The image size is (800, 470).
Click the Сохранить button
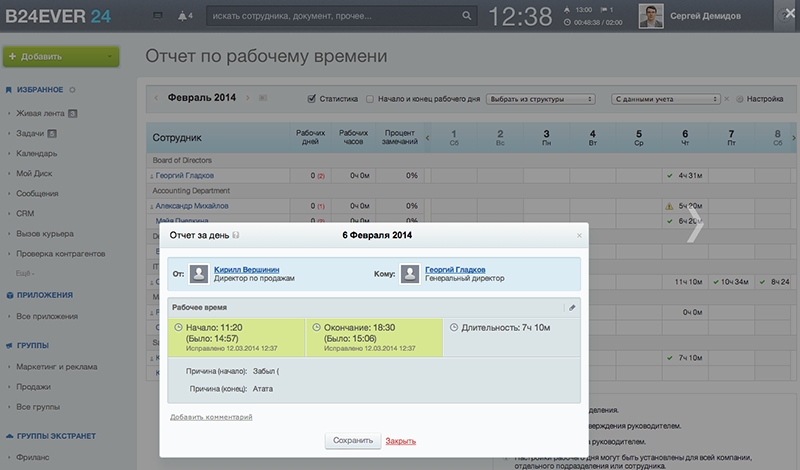point(353,440)
